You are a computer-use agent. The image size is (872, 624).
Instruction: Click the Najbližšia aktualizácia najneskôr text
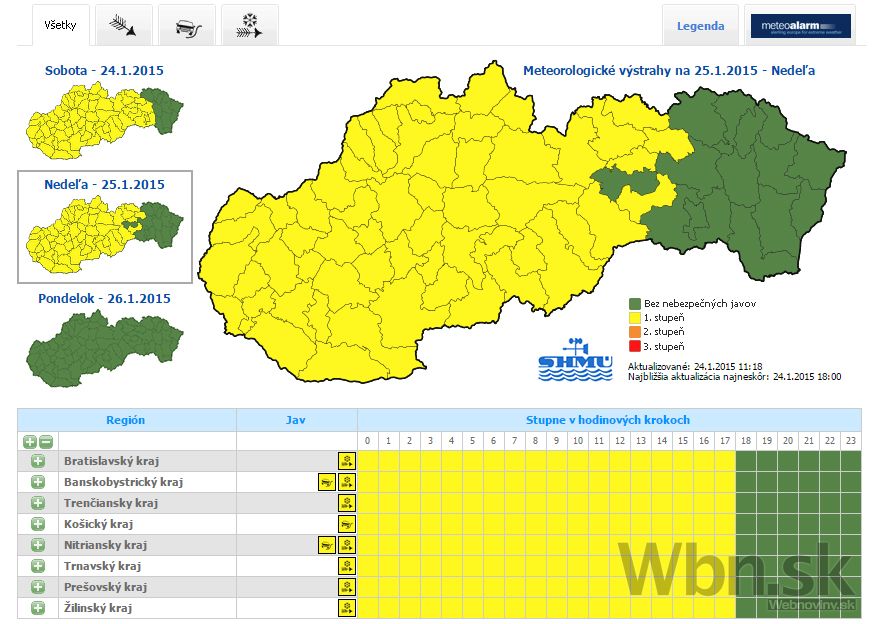click(735, 377)
